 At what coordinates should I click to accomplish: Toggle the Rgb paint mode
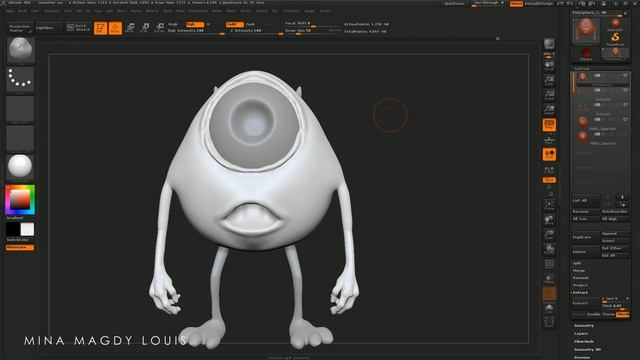click(195, 24)
